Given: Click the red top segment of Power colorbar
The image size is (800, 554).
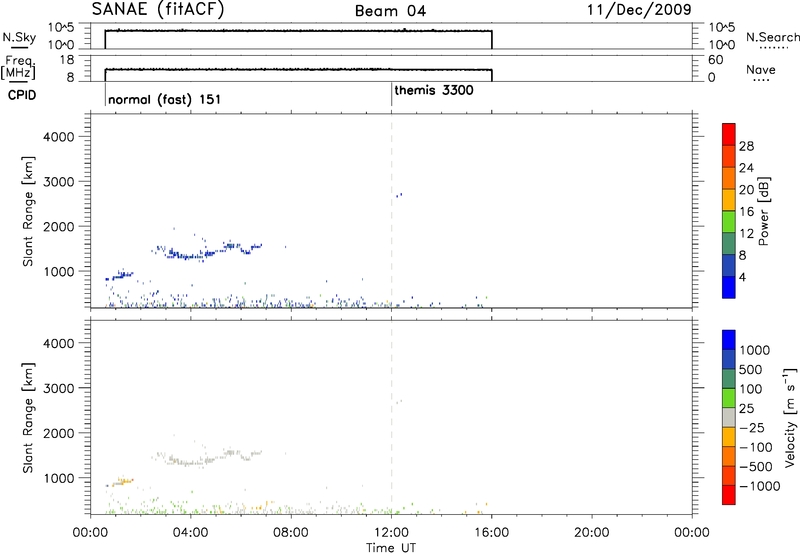Looking at the screenshot, I should tap(729, 134).
